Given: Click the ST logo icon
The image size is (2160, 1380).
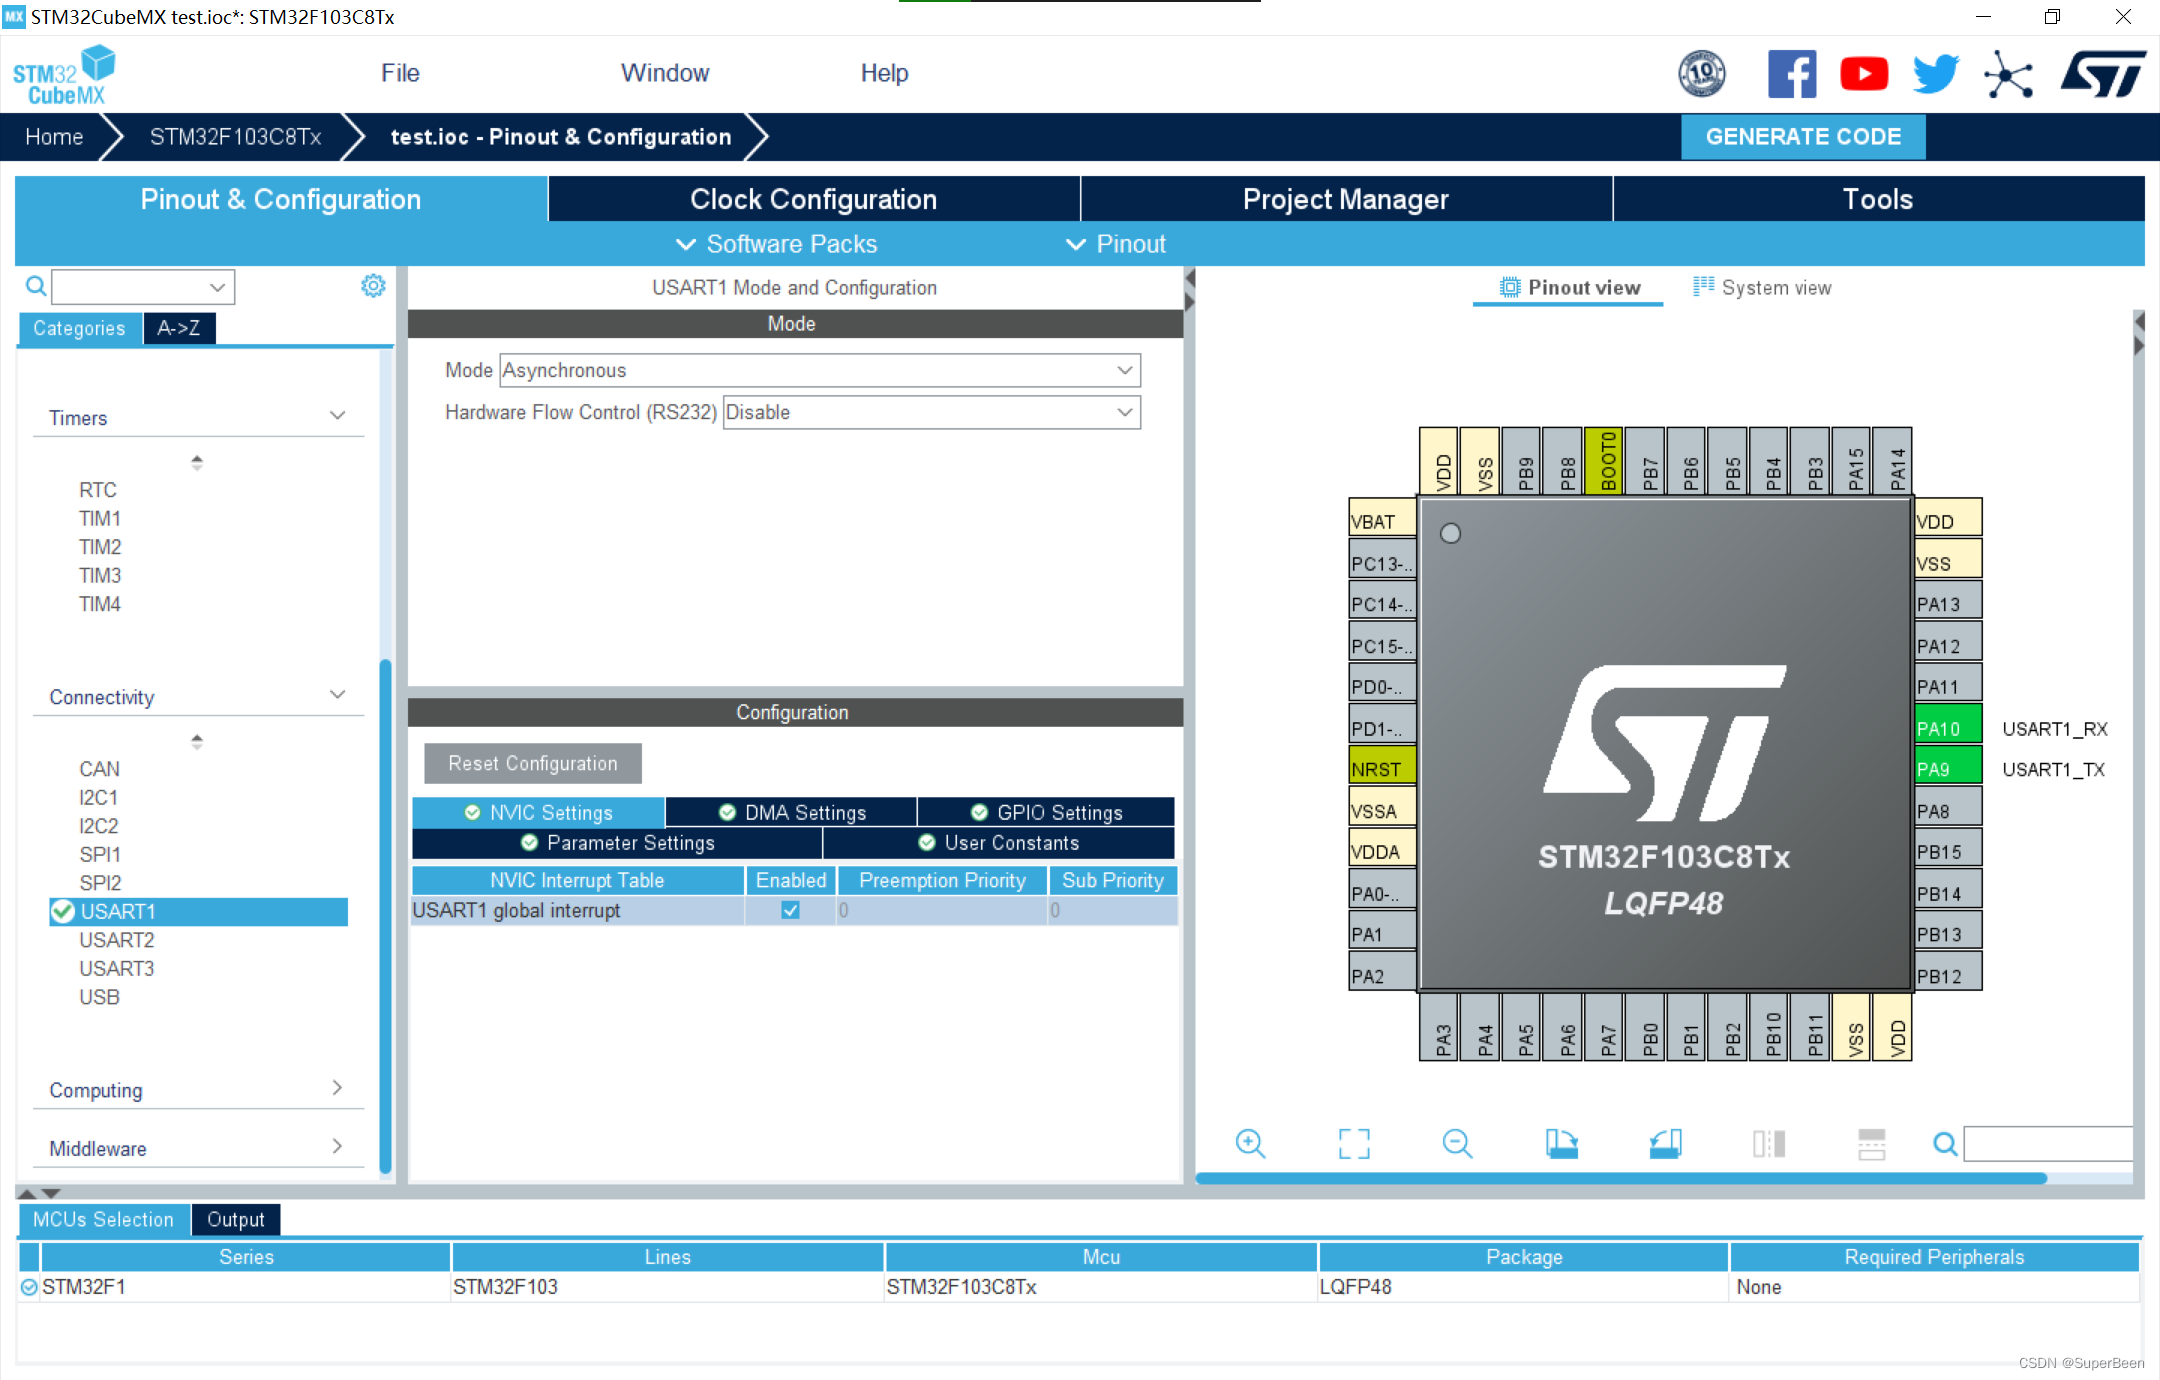Looking at the screenshot, I should (x=2103, y=74).
